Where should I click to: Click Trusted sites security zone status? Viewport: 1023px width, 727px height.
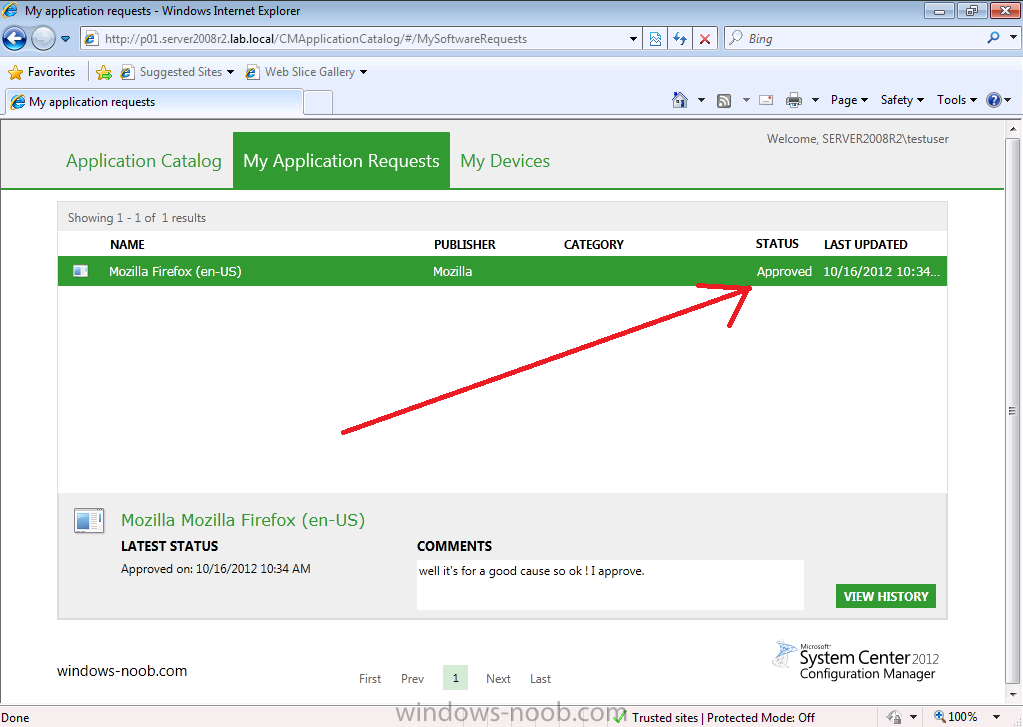[x=714, y=717]
